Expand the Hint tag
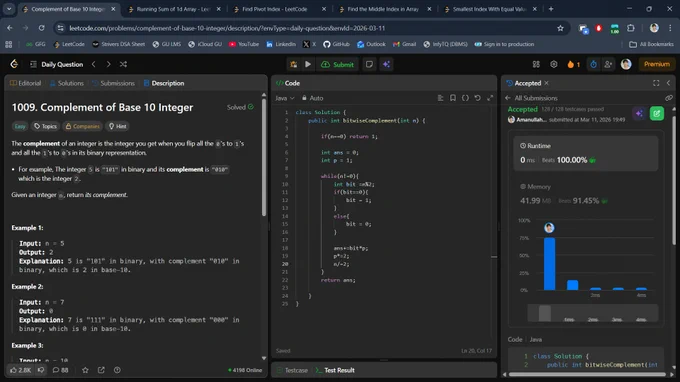The height and width of the screenshot is (382, 680). pyautogui.click(x=118, y=126)
